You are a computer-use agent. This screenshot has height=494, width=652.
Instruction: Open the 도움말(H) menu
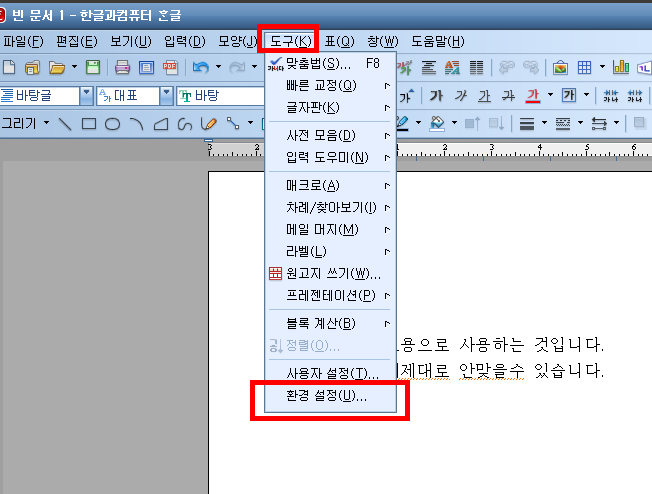(x=437, y=41)
